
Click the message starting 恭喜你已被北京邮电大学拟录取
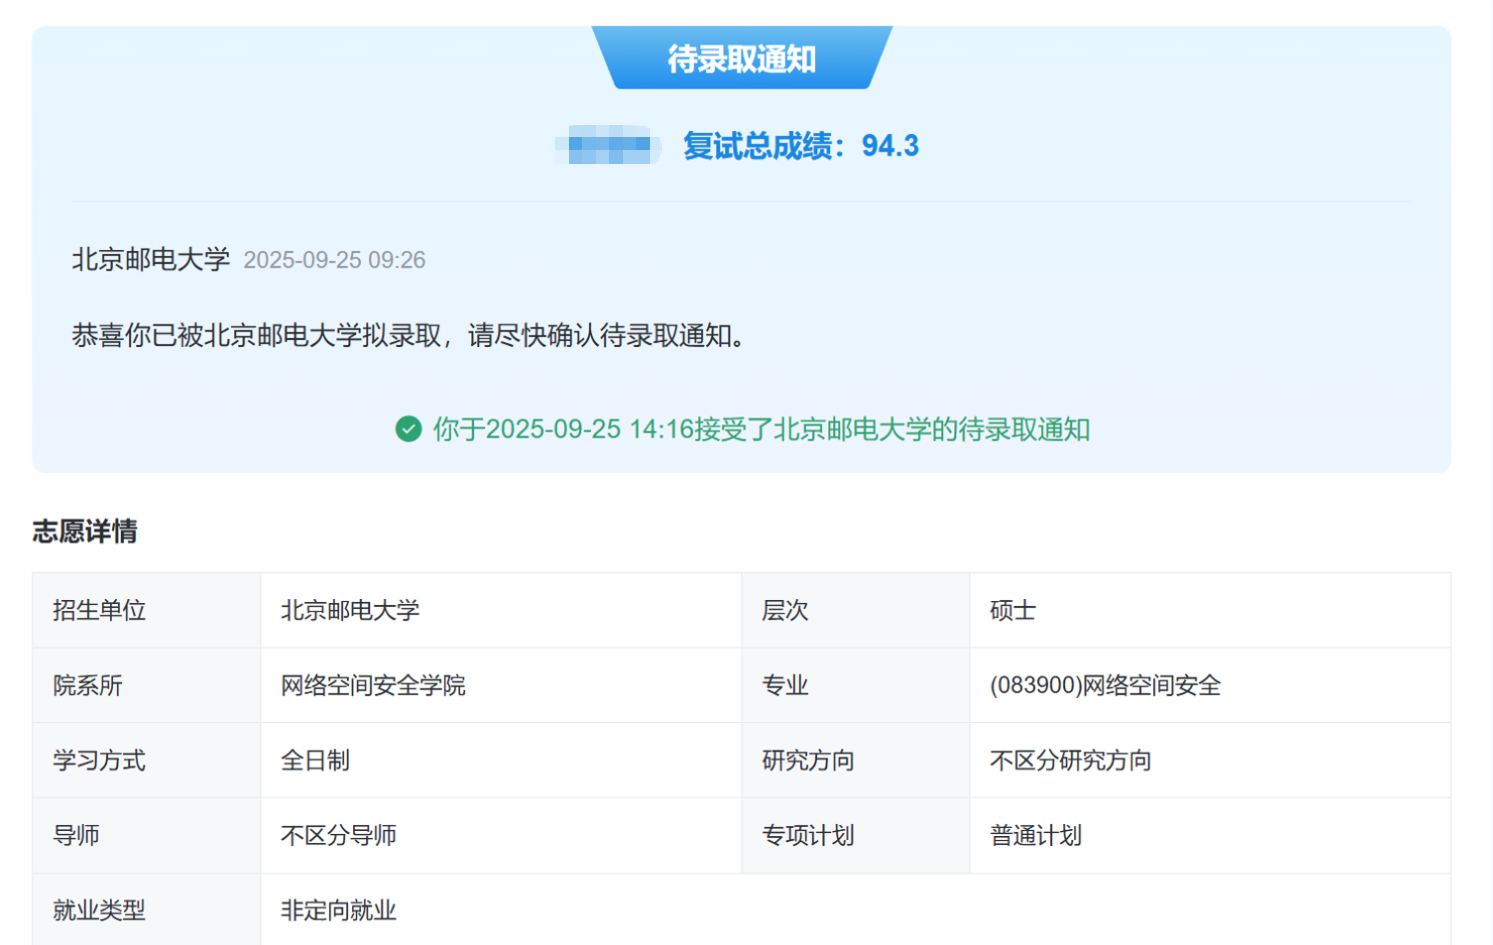(410, 335)
